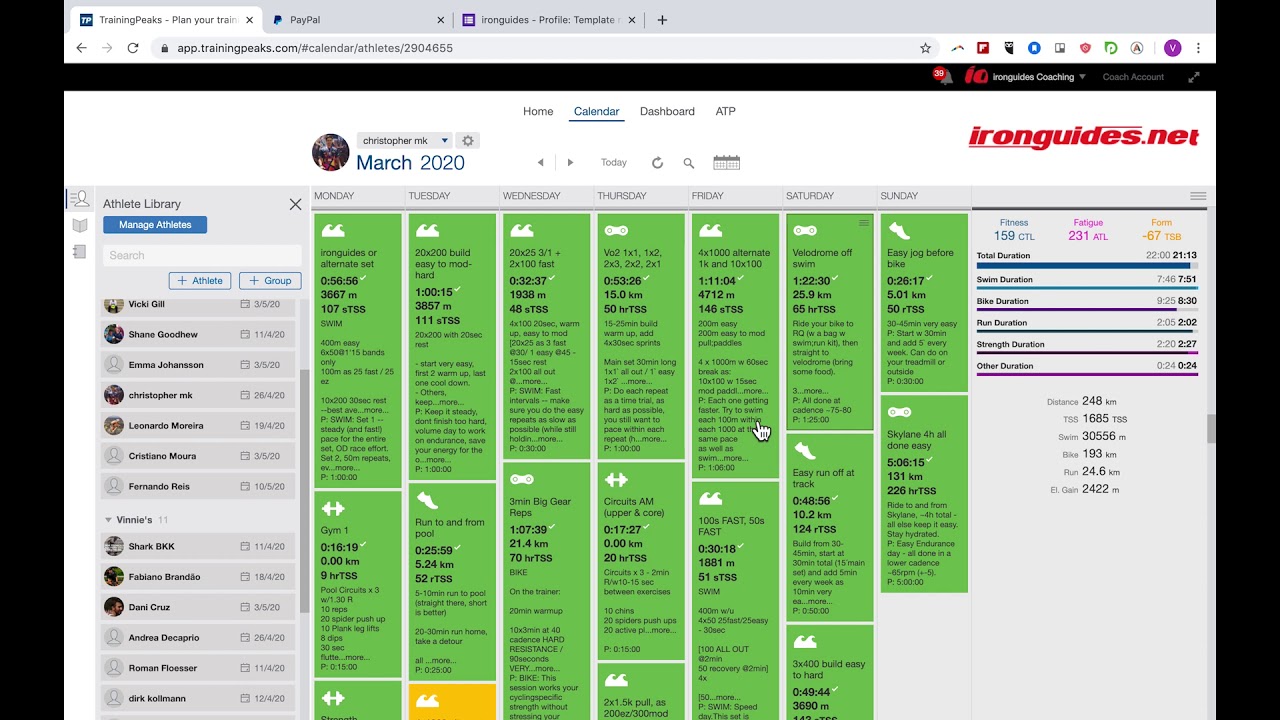Image resolution: width=1280 pixels, height=720 pixels.
Task: Click Form -67 TSB value
Action: (1161, 236)
